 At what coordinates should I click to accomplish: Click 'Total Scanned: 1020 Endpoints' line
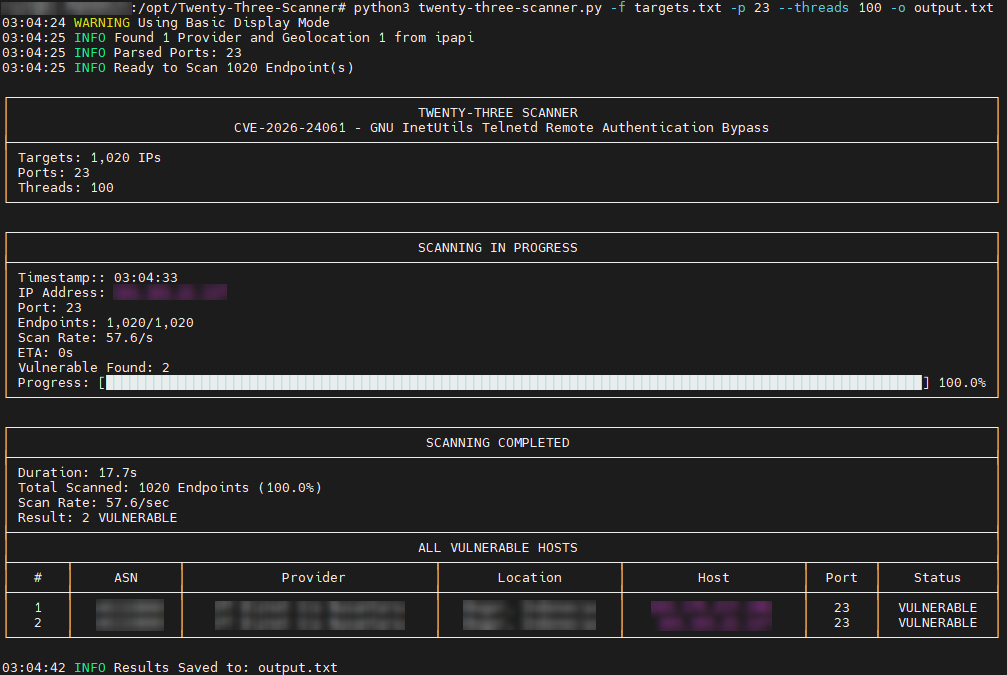[x=170, y=487]
